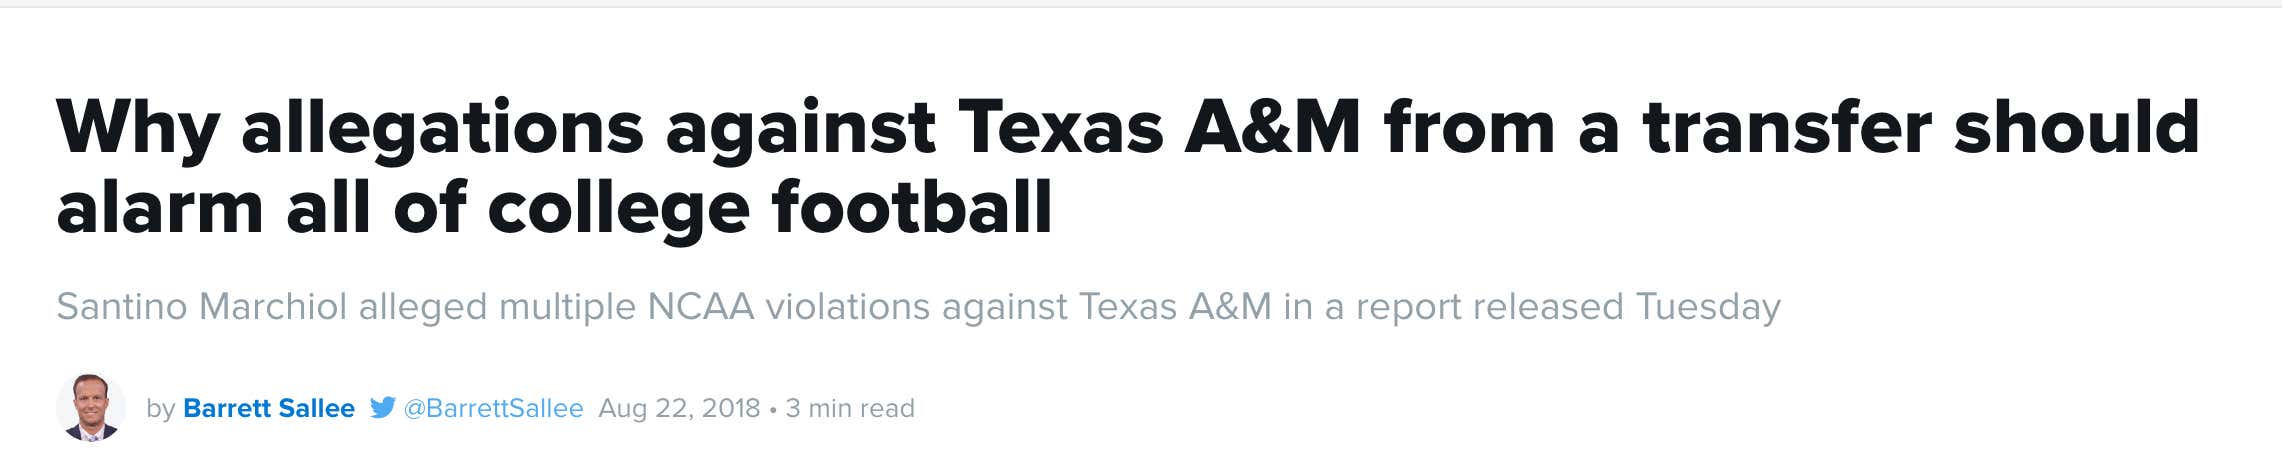Click the word "allegations" in the headline

point(442,130)
